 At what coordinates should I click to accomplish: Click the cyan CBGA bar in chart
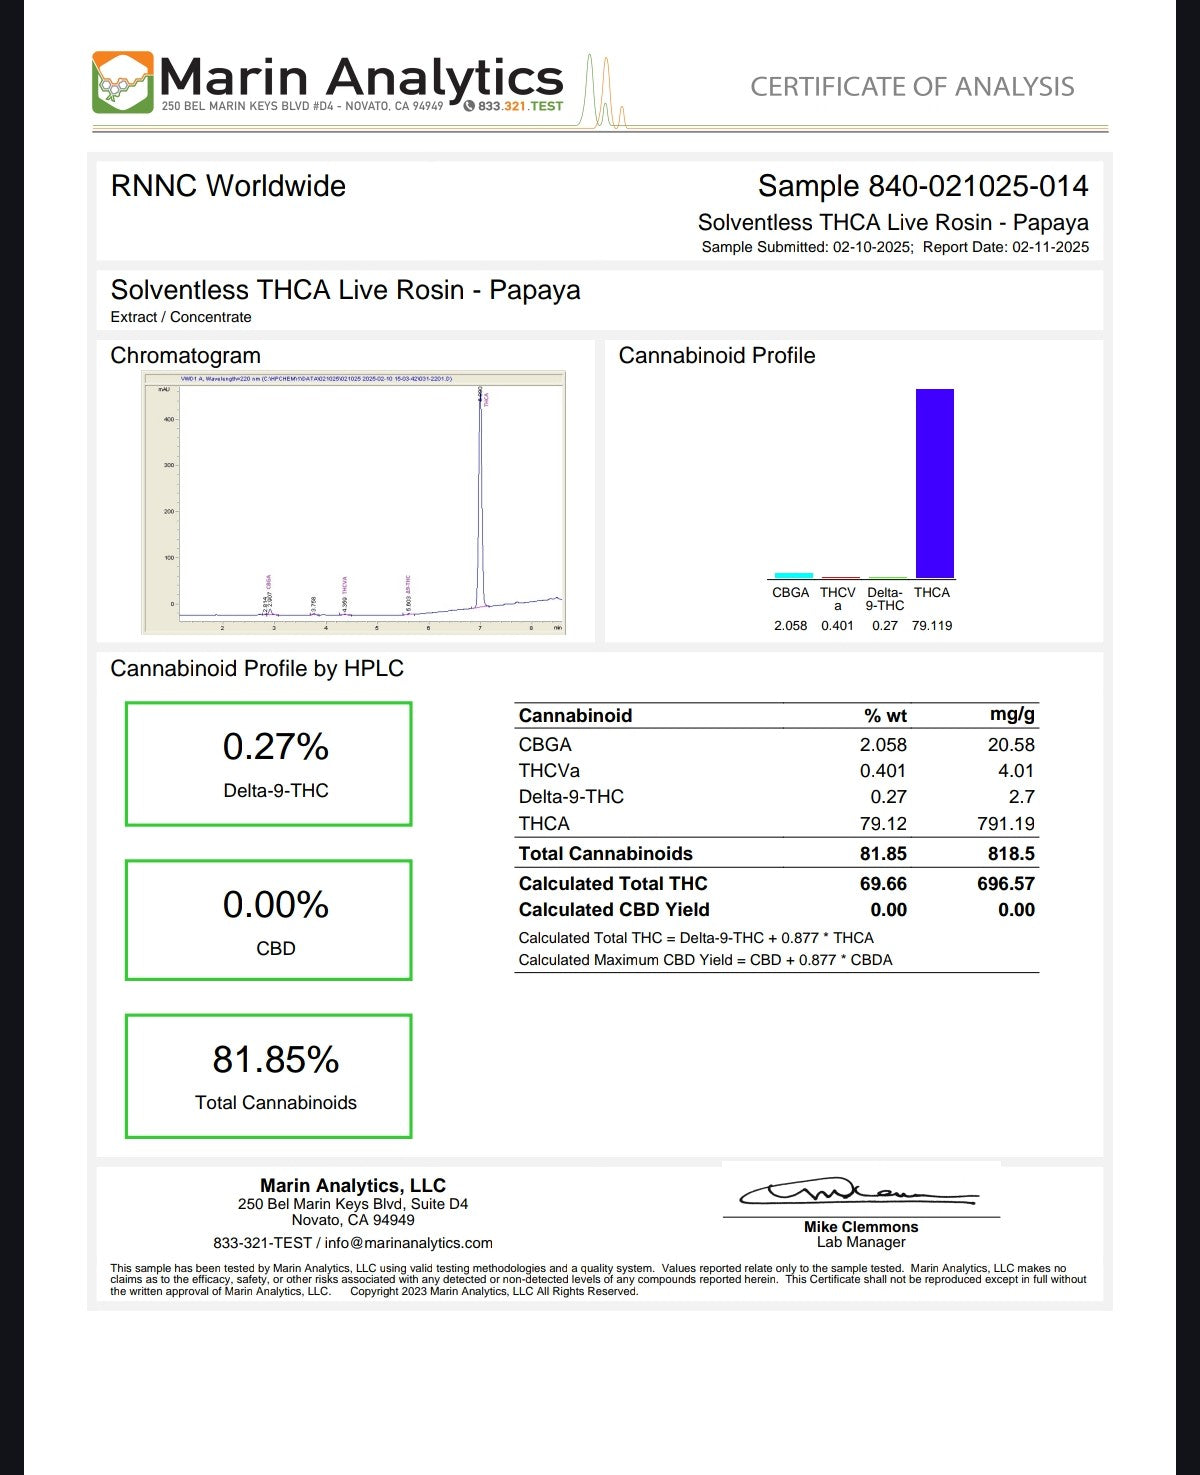(793, 575)
